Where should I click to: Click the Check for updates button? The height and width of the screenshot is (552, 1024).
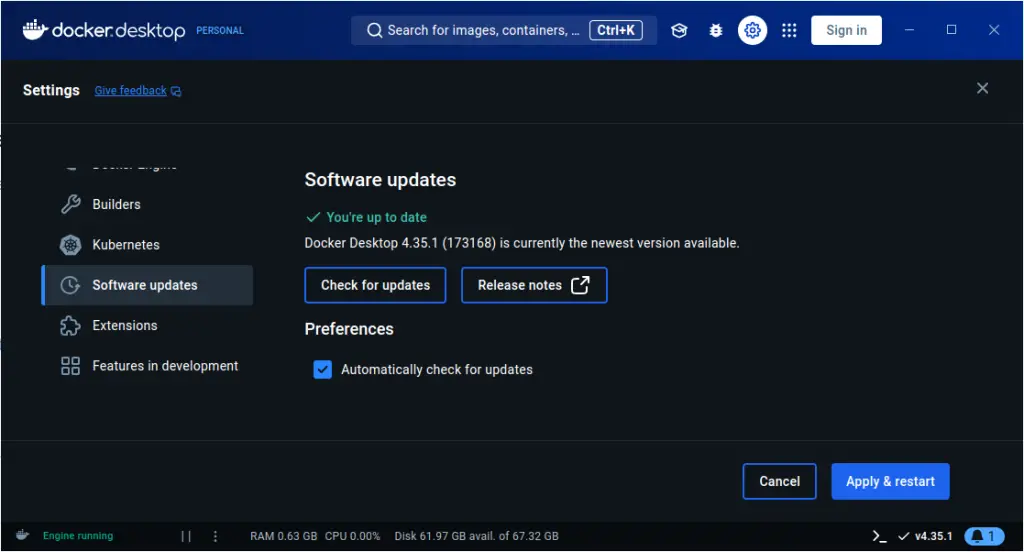pos(376,285)
